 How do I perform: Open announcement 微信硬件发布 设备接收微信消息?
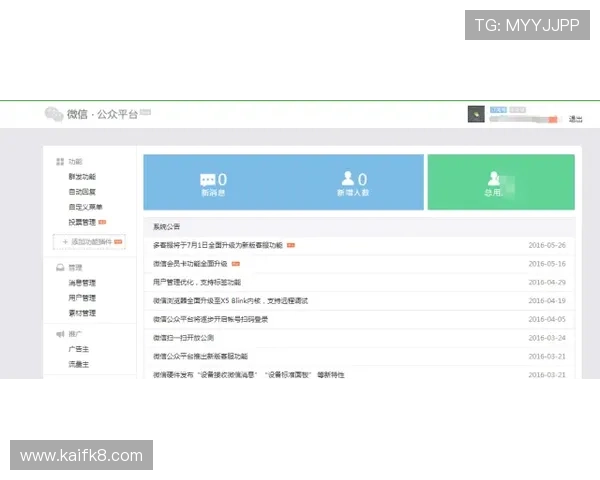(x=249, y=375)
